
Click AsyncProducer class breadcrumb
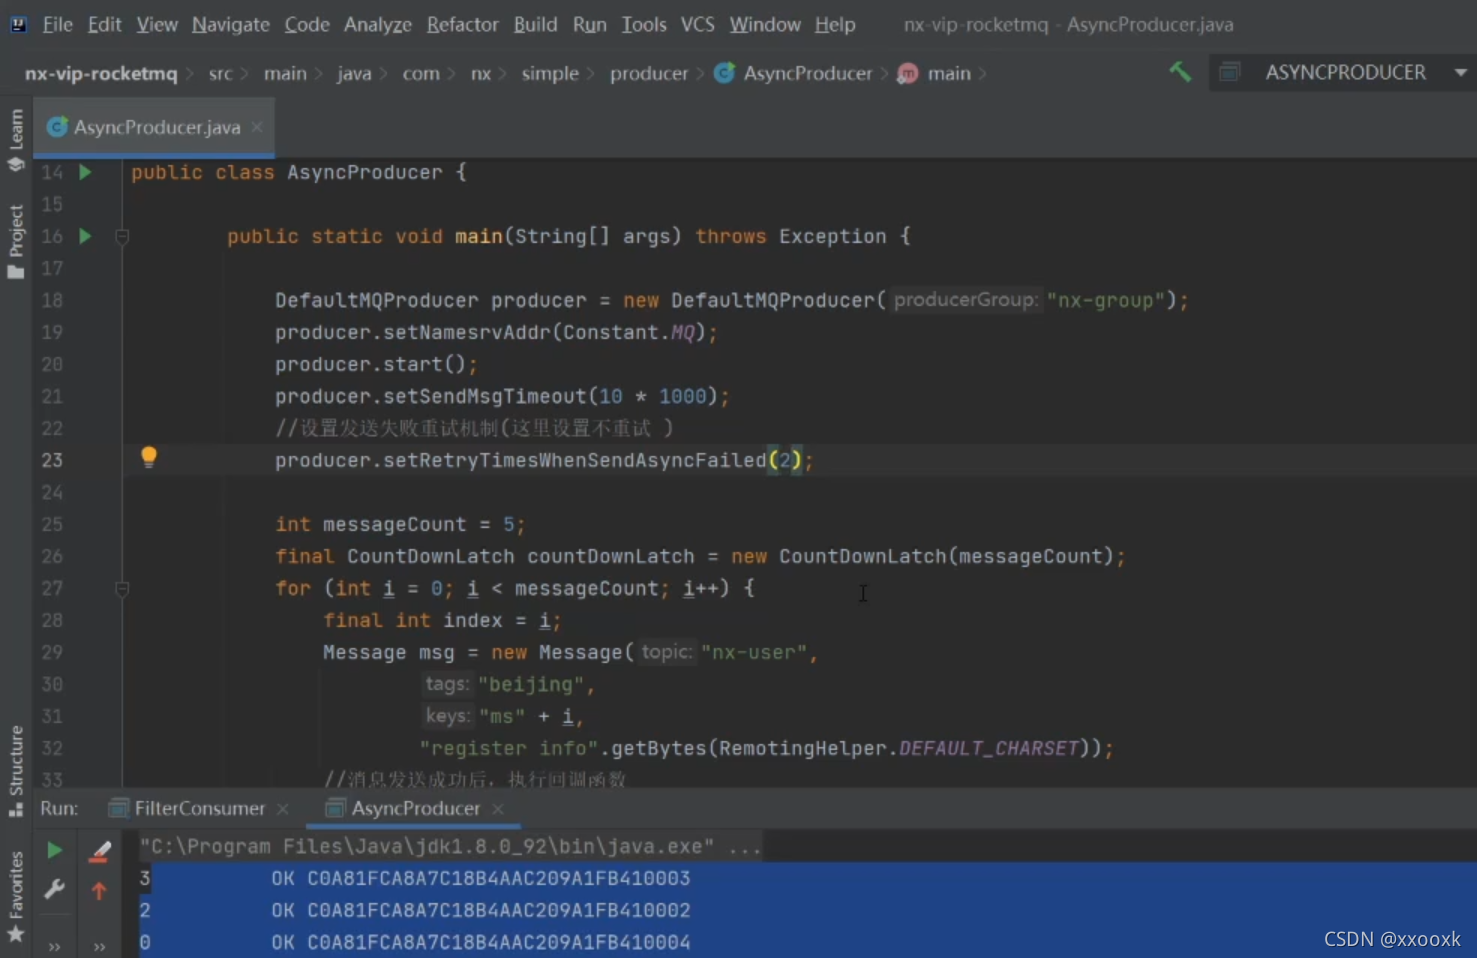[794, 73]
